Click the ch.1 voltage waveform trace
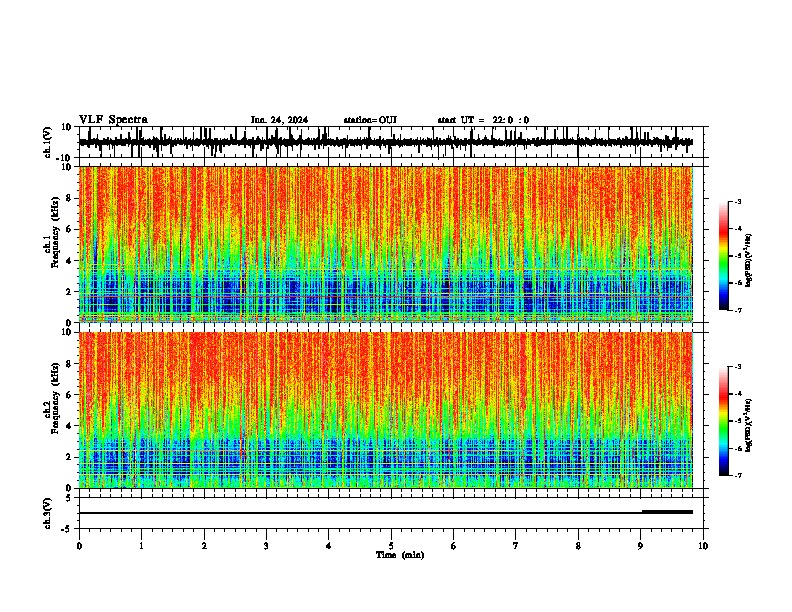 [386, 142]
